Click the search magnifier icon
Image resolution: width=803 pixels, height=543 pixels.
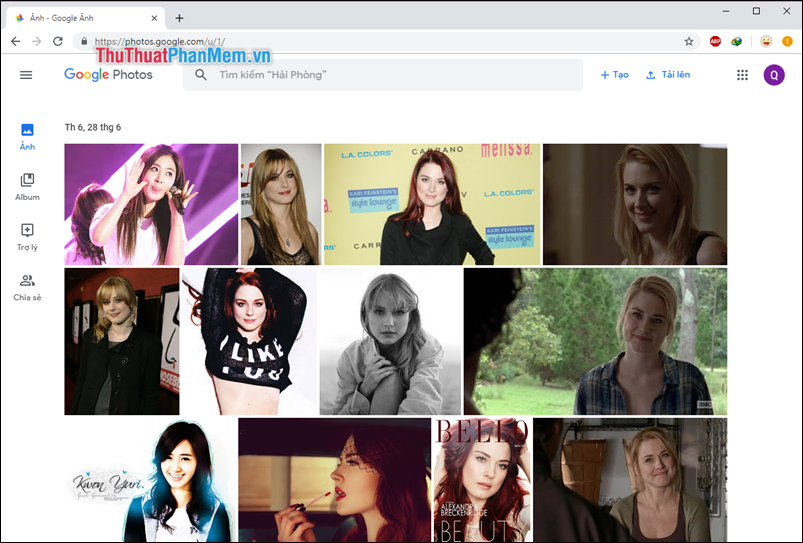point(201,75)
